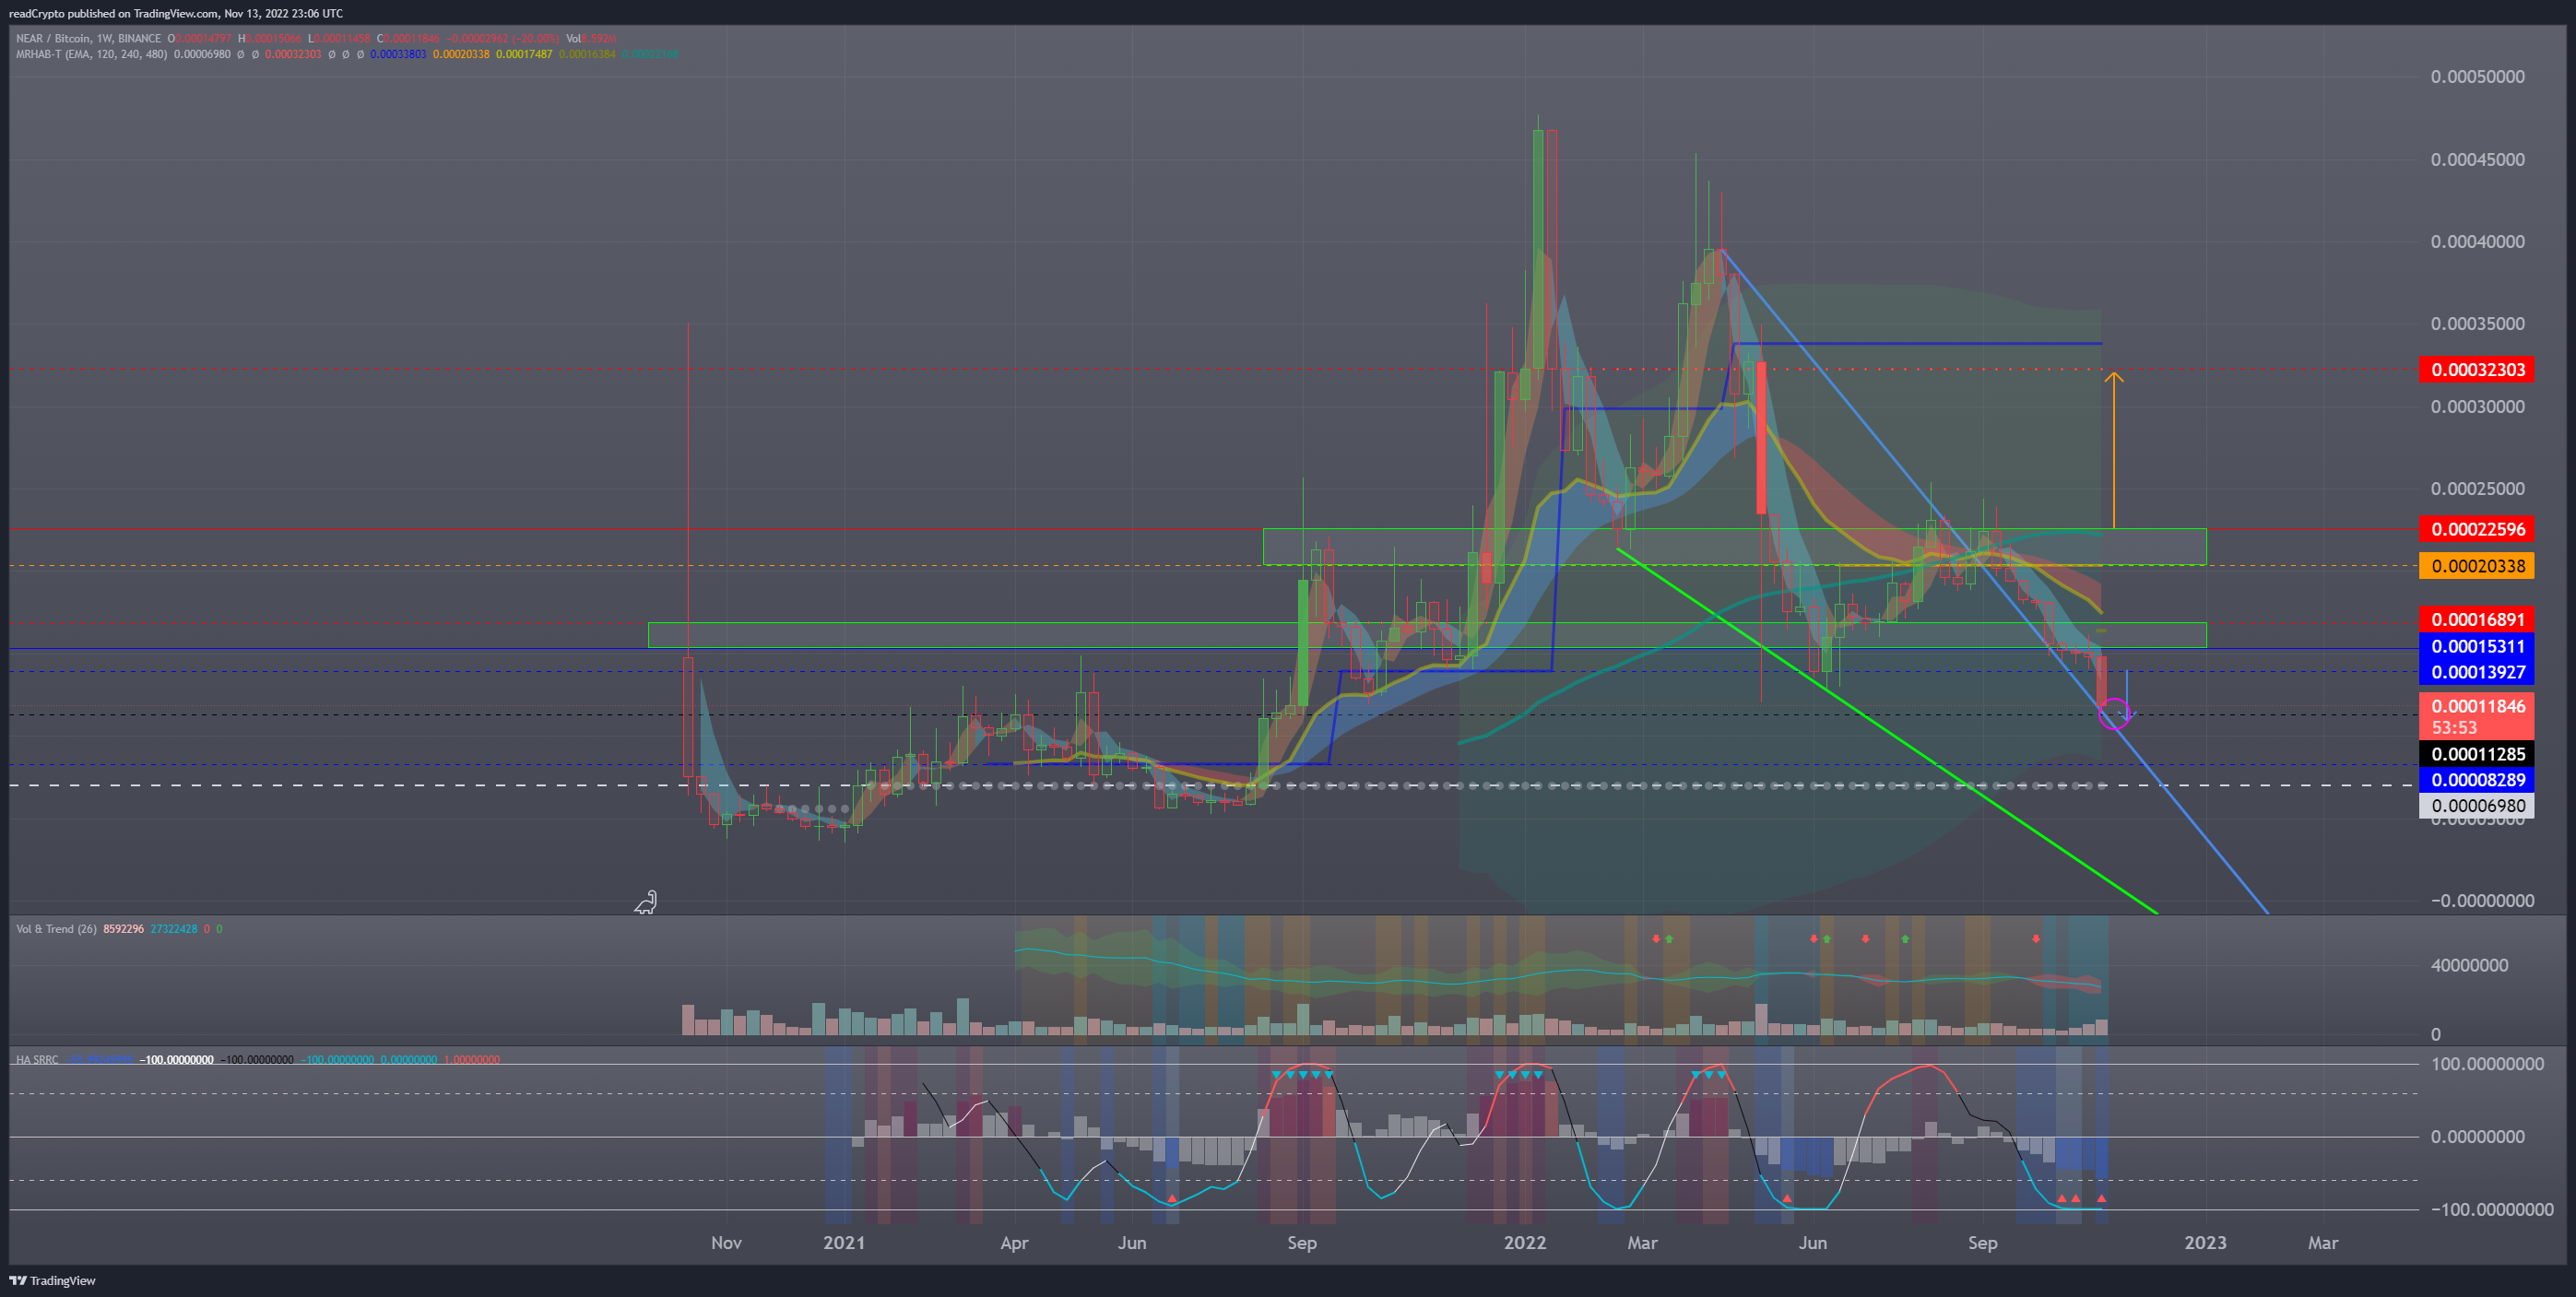Click 0.00025000 on the price axis
This screenshot has width=2576, height=1297.
pyautogui.click(x=2477, y=489)
